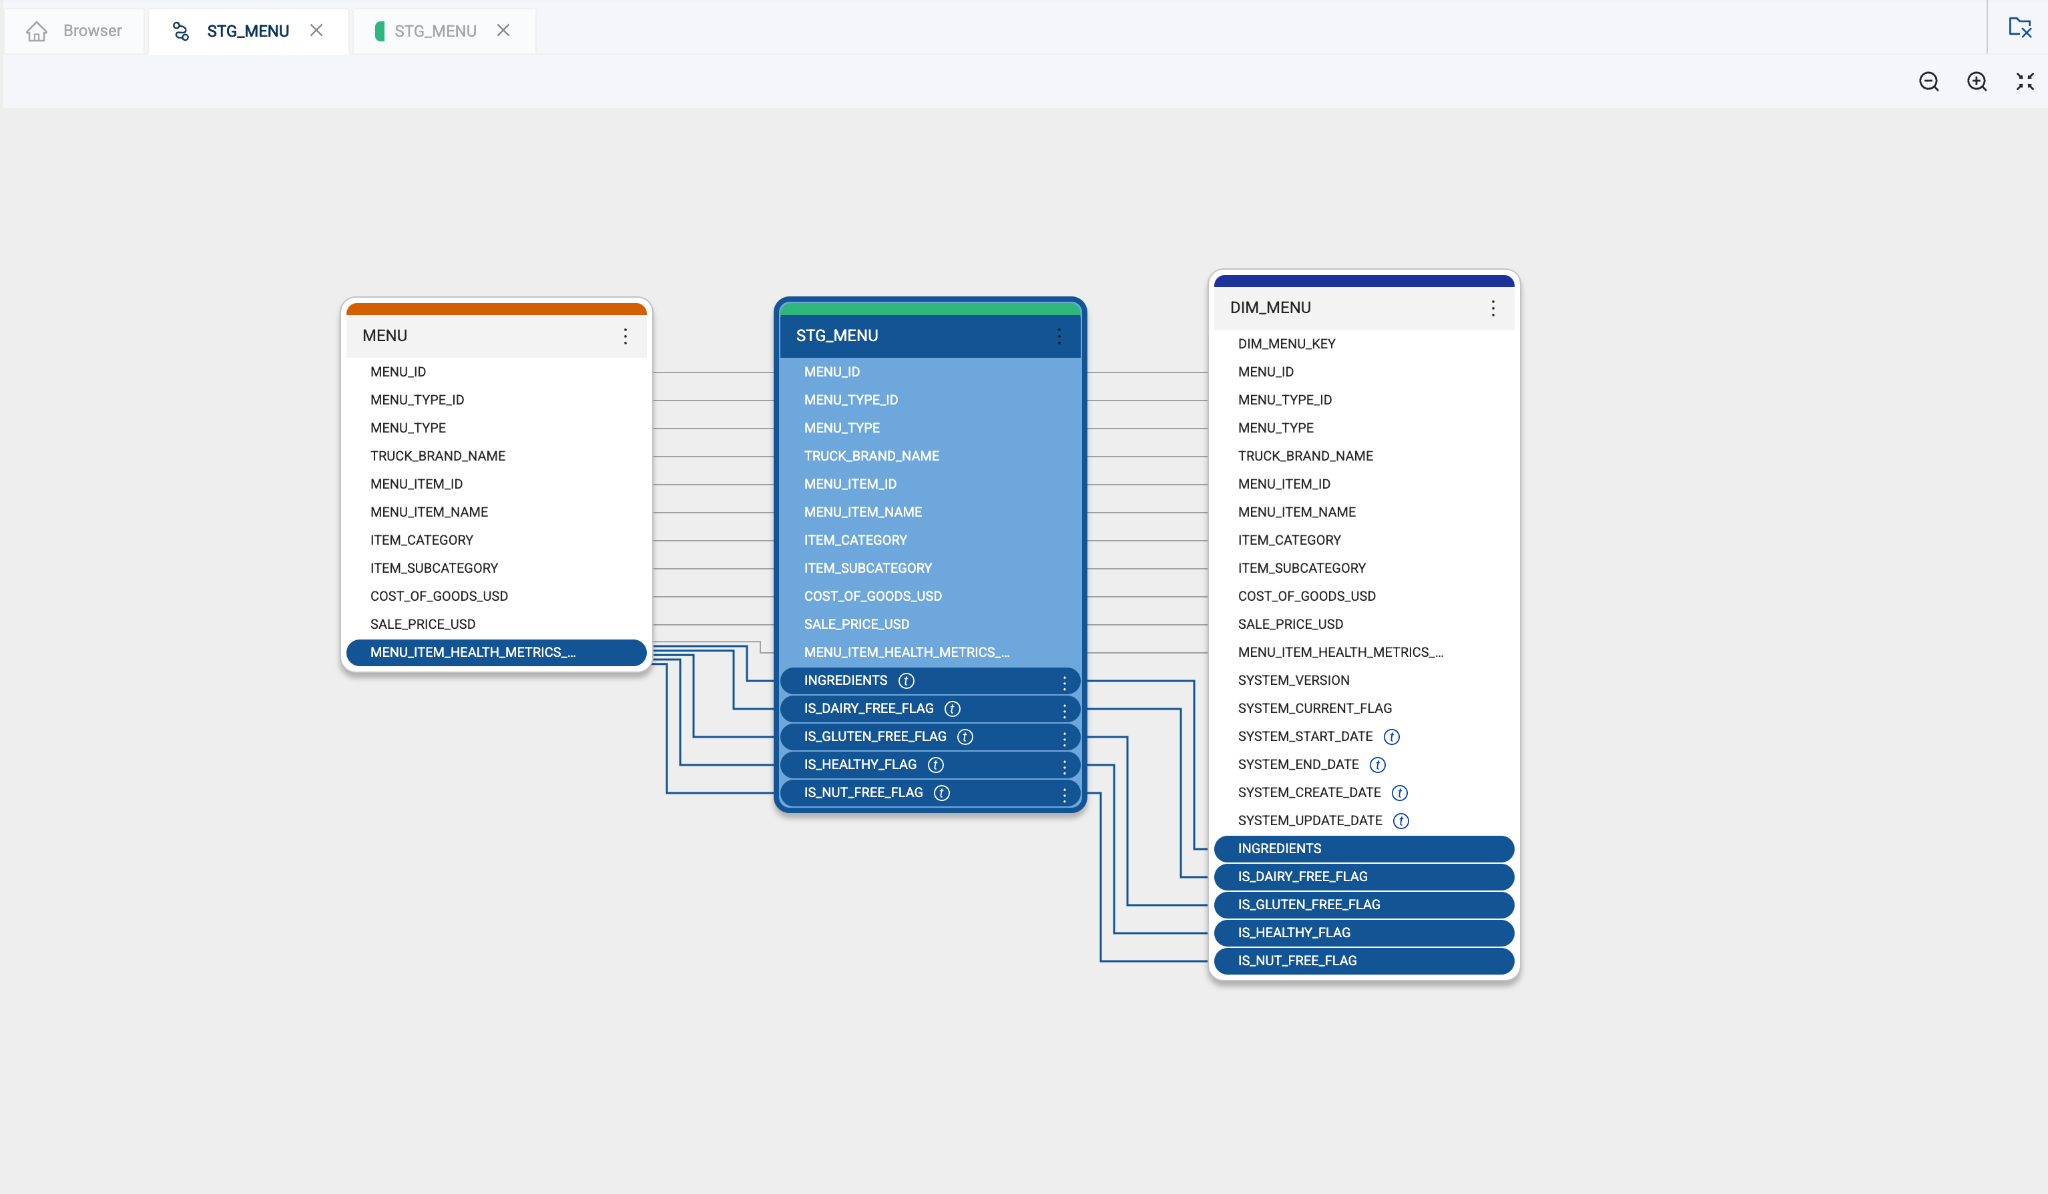Viewport: 2048px width, 1194px height.
Task: Select MENU_ID column in MENU node
Action: coord(496,372)
